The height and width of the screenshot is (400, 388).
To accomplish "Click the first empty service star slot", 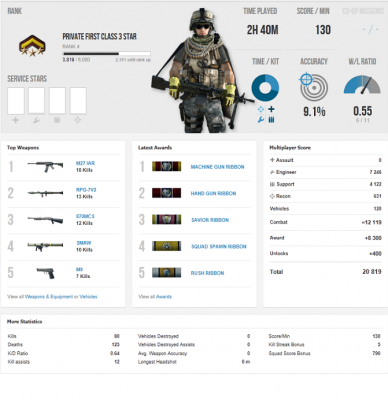I will [16, 101].
